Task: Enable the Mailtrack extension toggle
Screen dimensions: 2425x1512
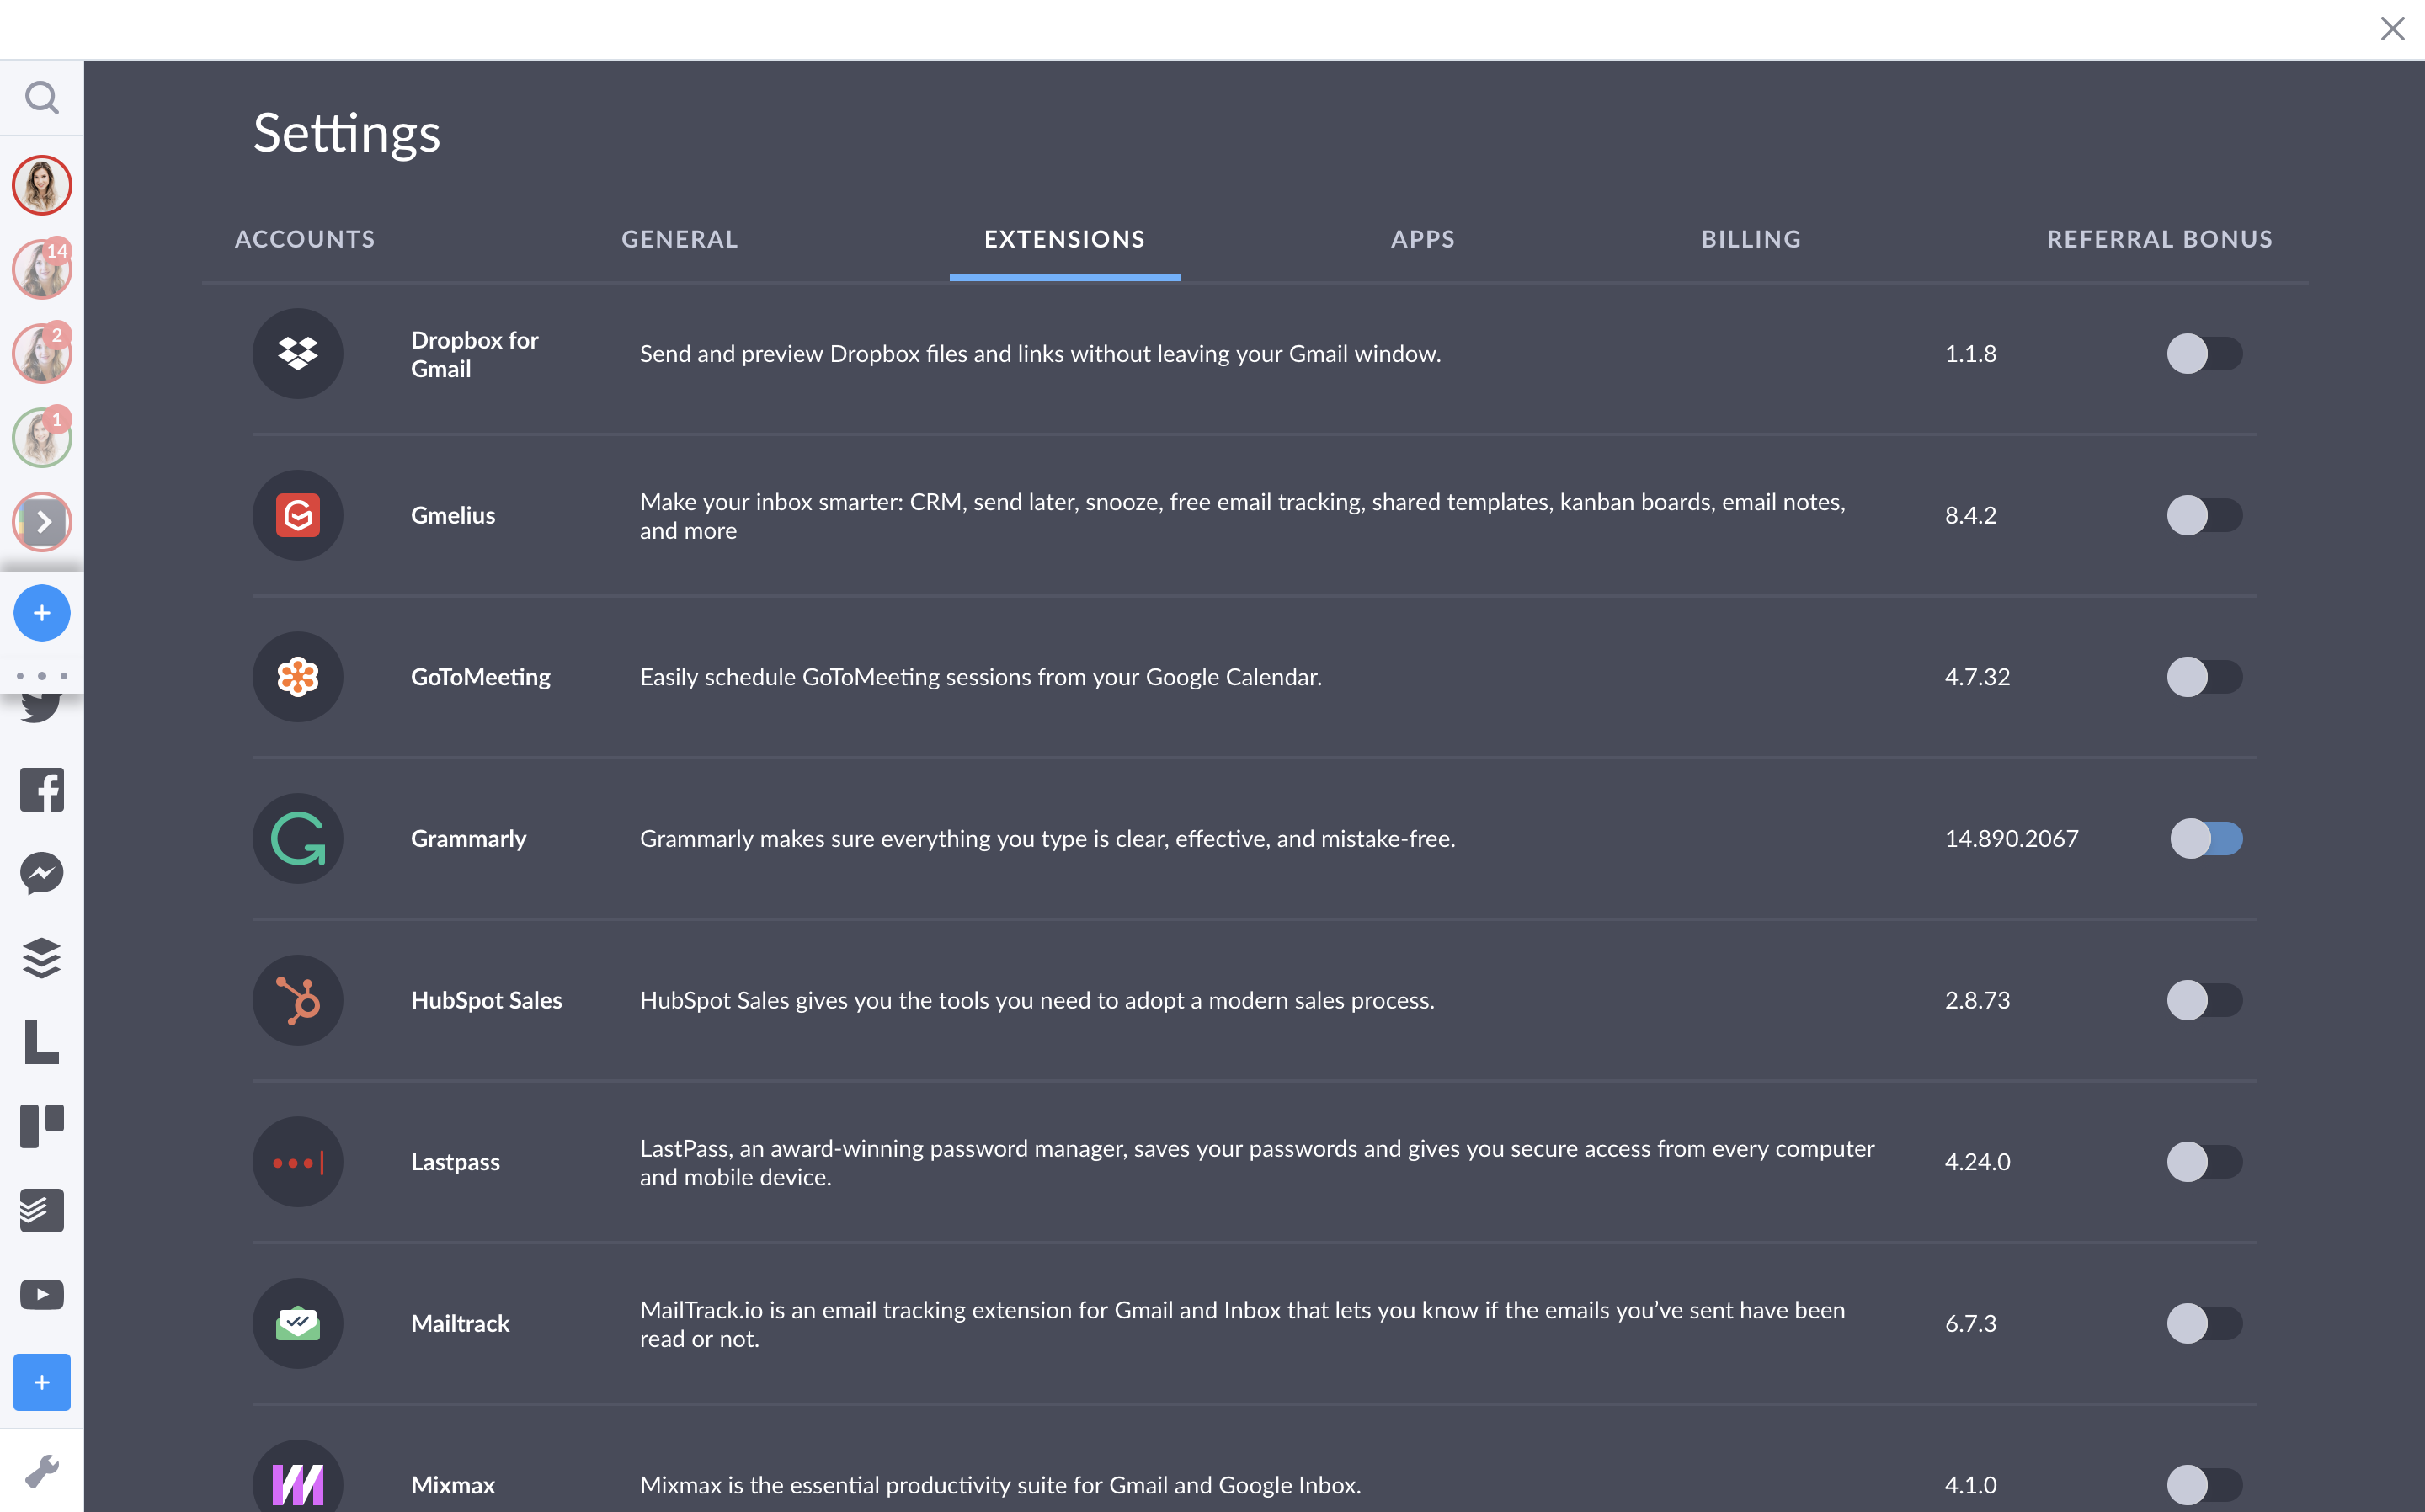Action: [2204, 1323]
